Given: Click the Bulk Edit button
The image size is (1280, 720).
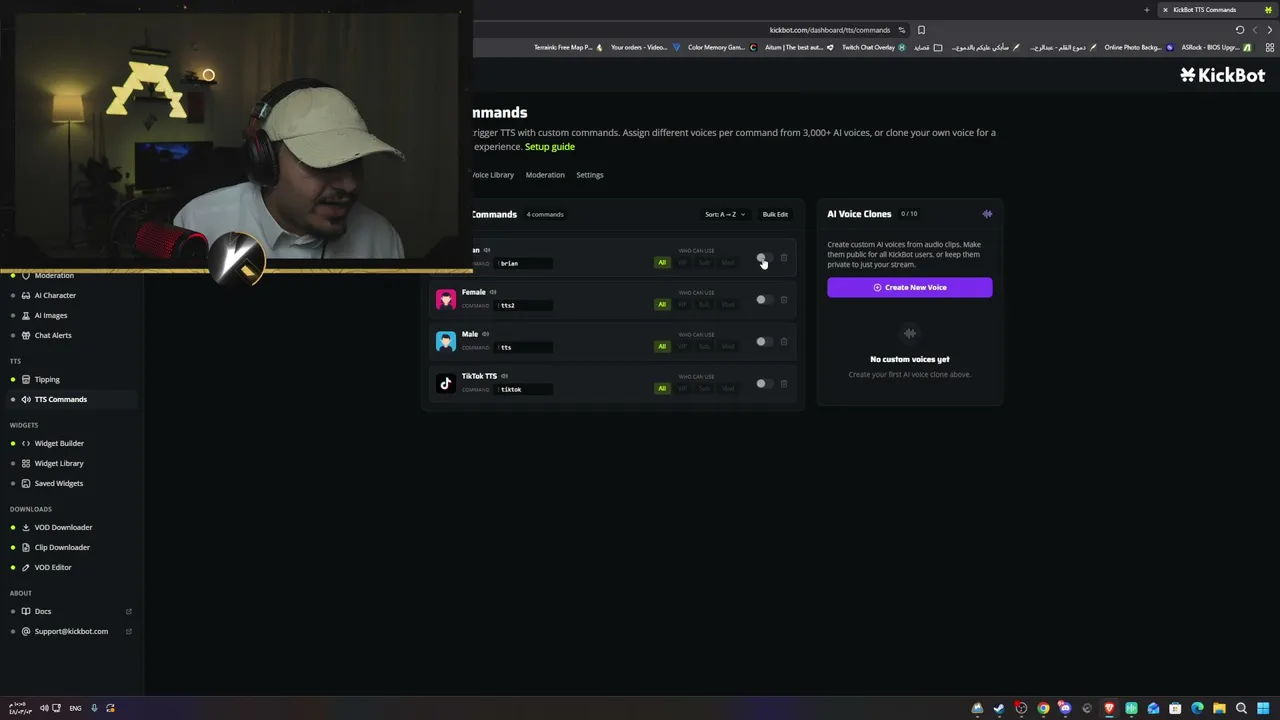Looking at the screenshot, I should [775, 214].
